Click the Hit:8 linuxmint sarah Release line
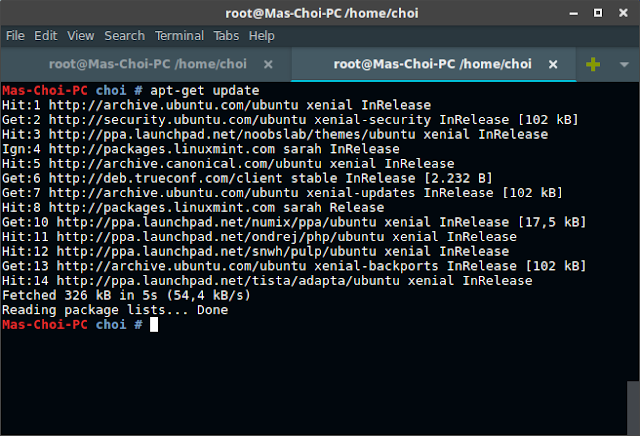Screen dimensions: 640x436 193,207
